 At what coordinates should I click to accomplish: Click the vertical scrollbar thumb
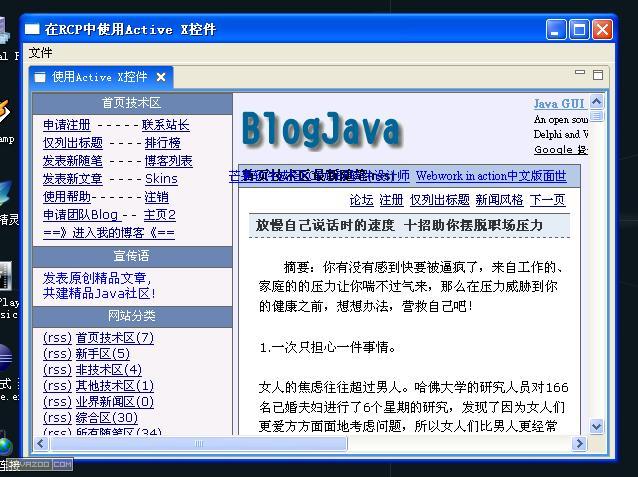pos(596,116)
